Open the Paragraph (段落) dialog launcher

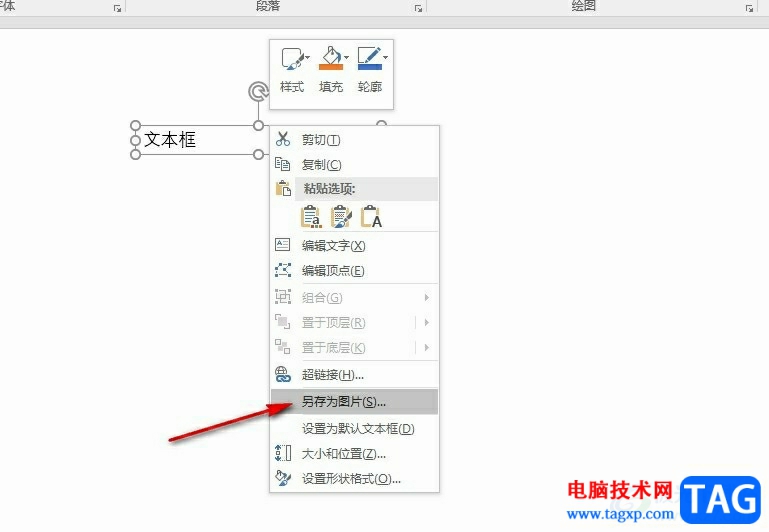[418, 8]
